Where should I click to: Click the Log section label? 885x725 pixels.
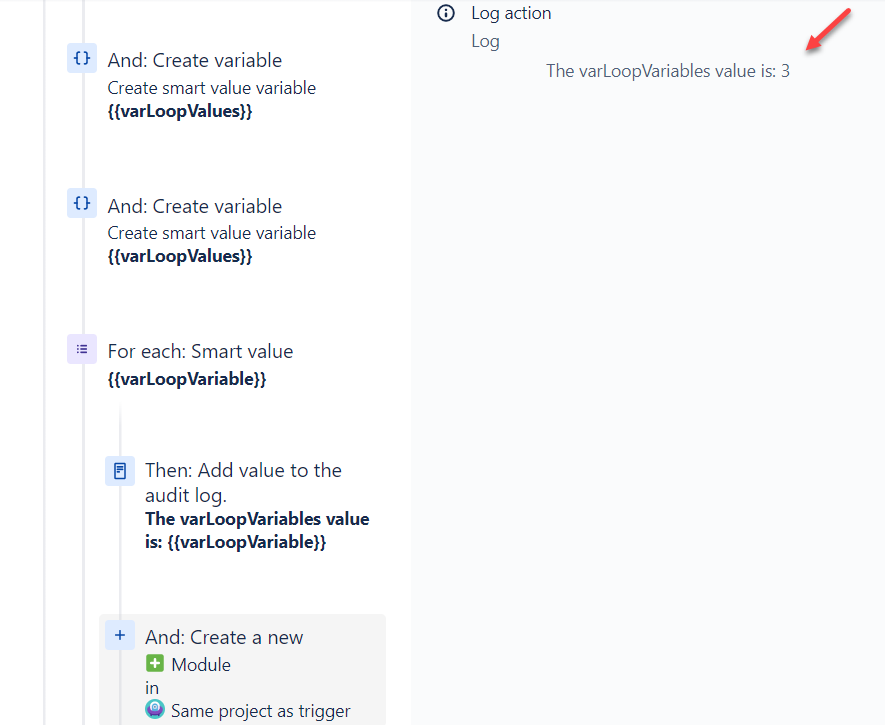pyautogui.click(x=485, y=41)
